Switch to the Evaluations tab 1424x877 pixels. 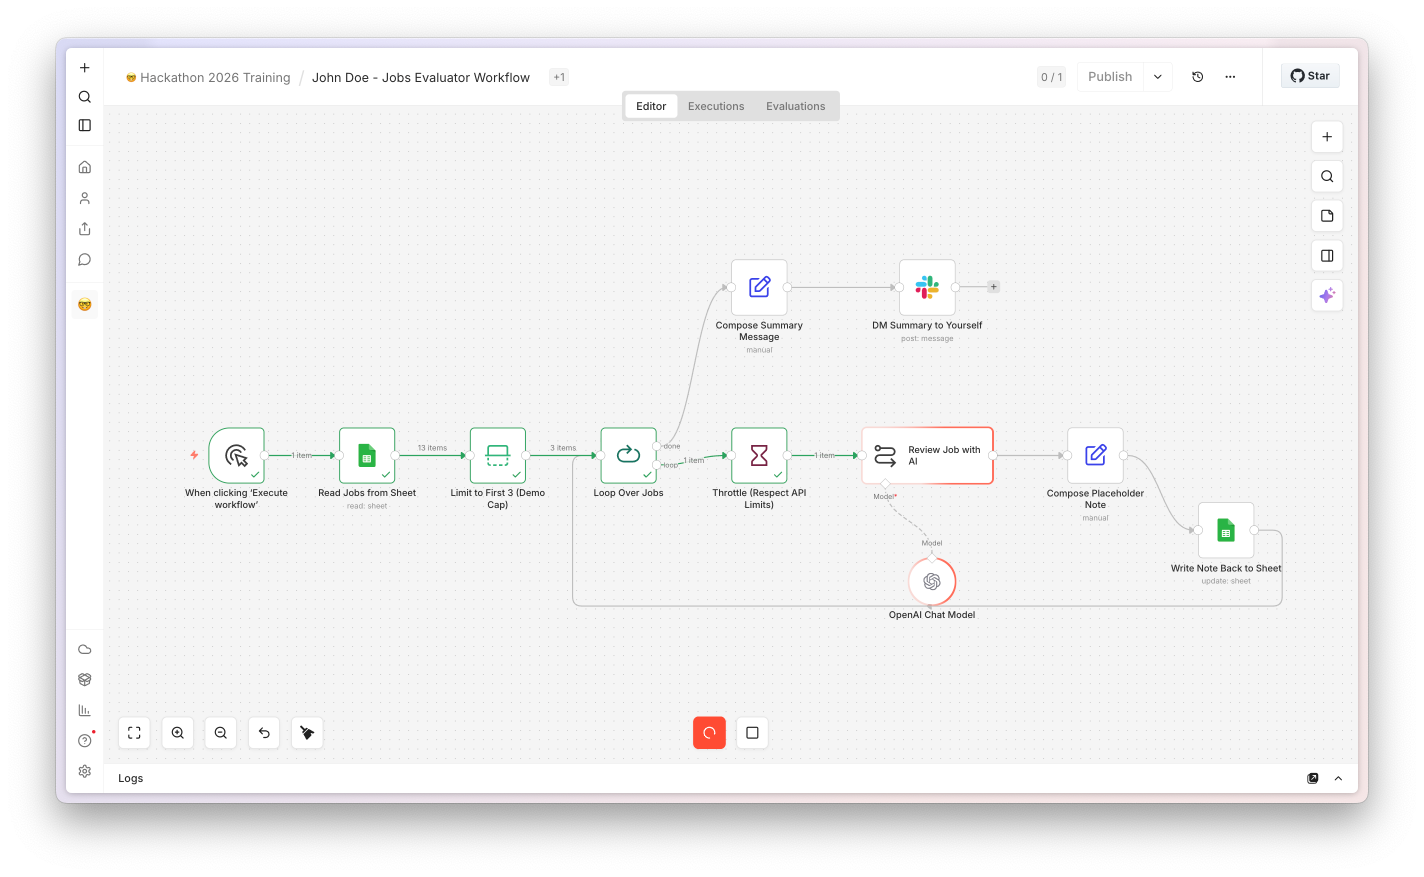796,106
